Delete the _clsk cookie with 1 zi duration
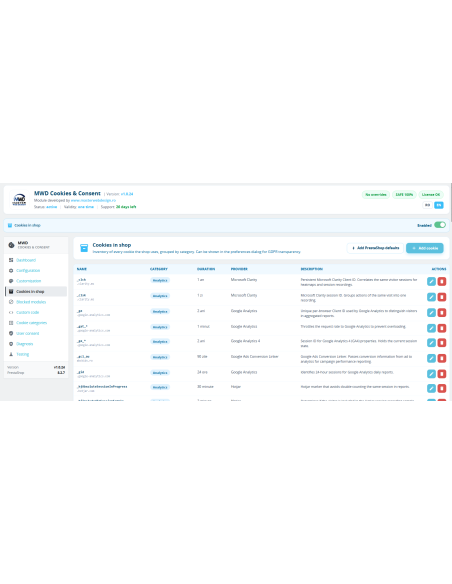Screen dimensions: 452x584 click(x=442, y=297)
